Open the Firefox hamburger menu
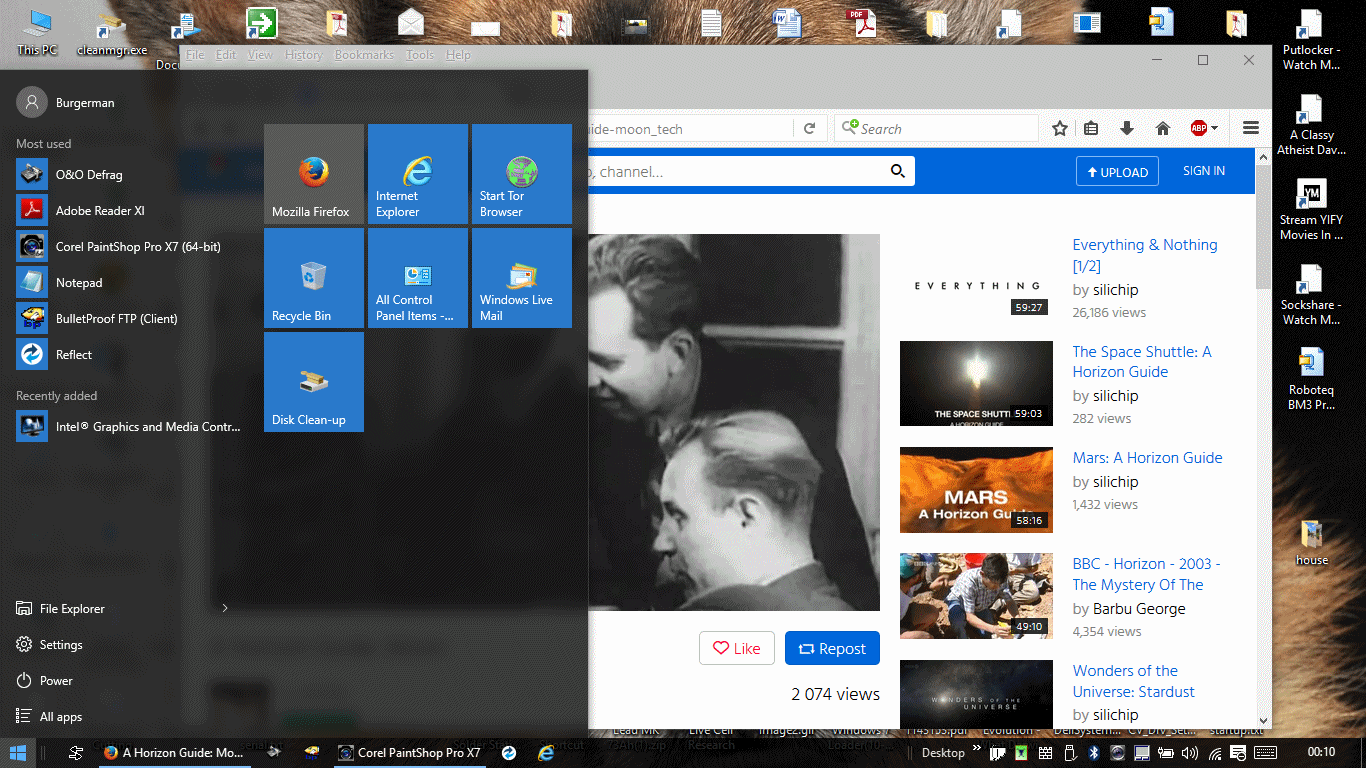Screen dimensions: 1366x768 (1250, 128)
